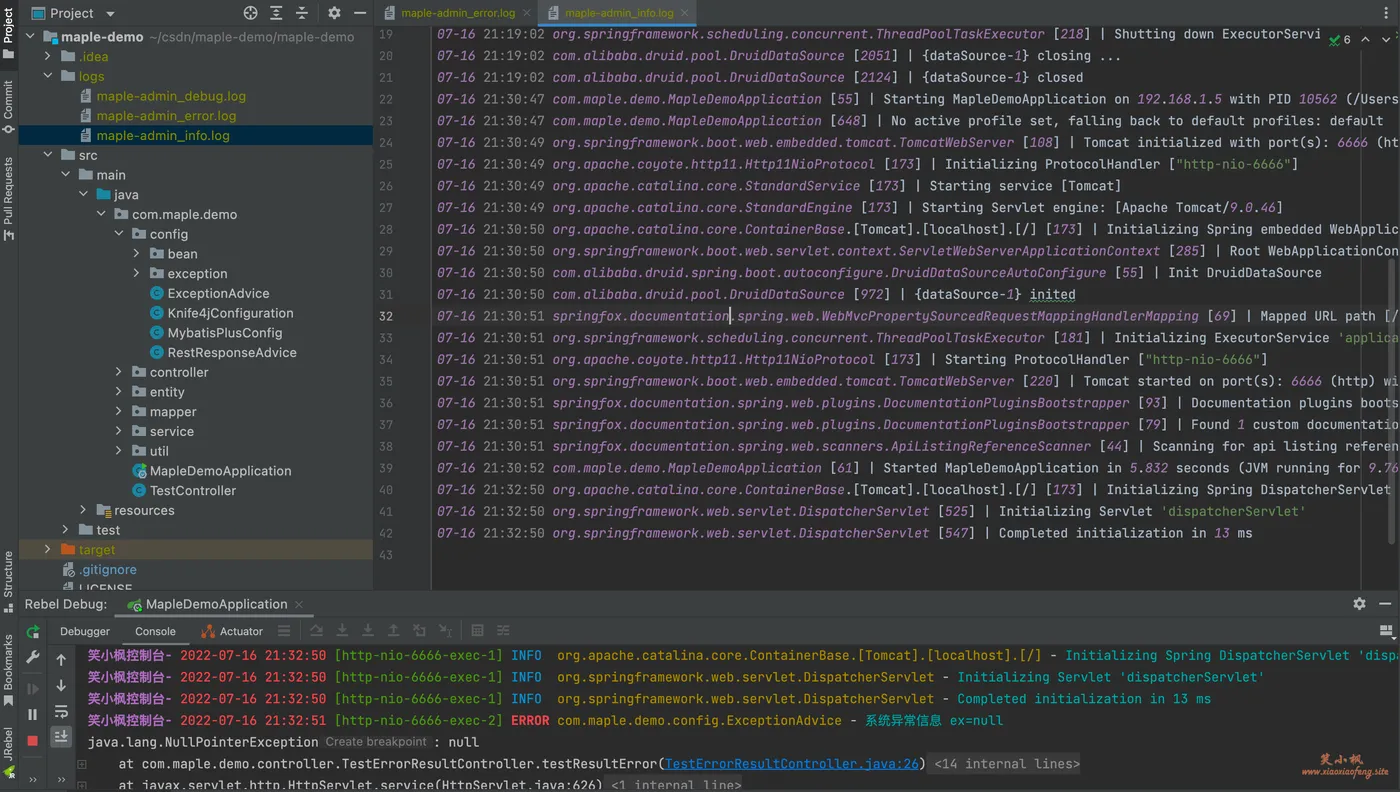Viewport: 1400px width, 792px height.
Task: Click down arrow in console gutter
Action: point(61,686)
